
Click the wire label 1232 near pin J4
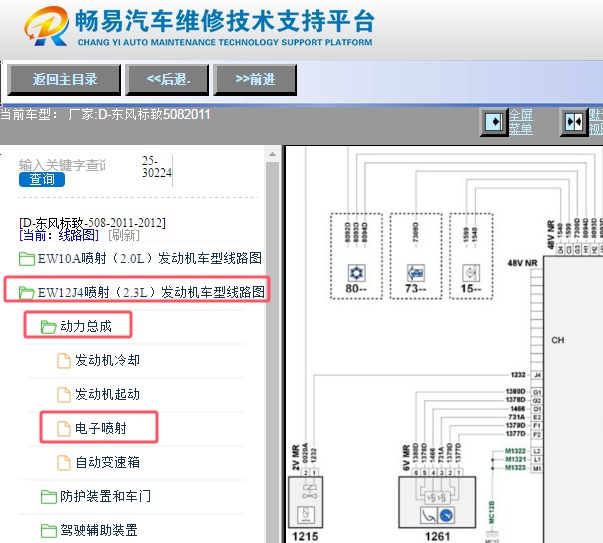pos(518,375)
